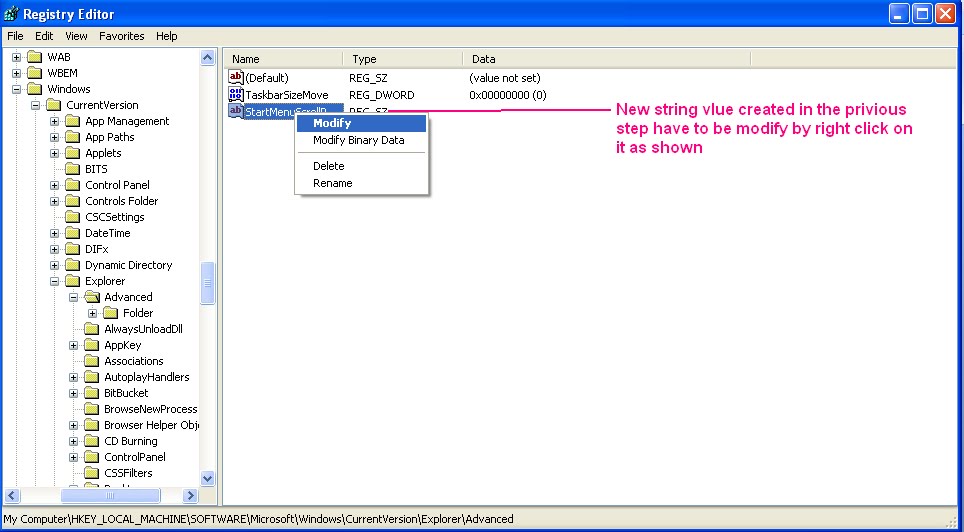
Task: Select the TaskbarSizeMove value name
Action: click(286, 95)
